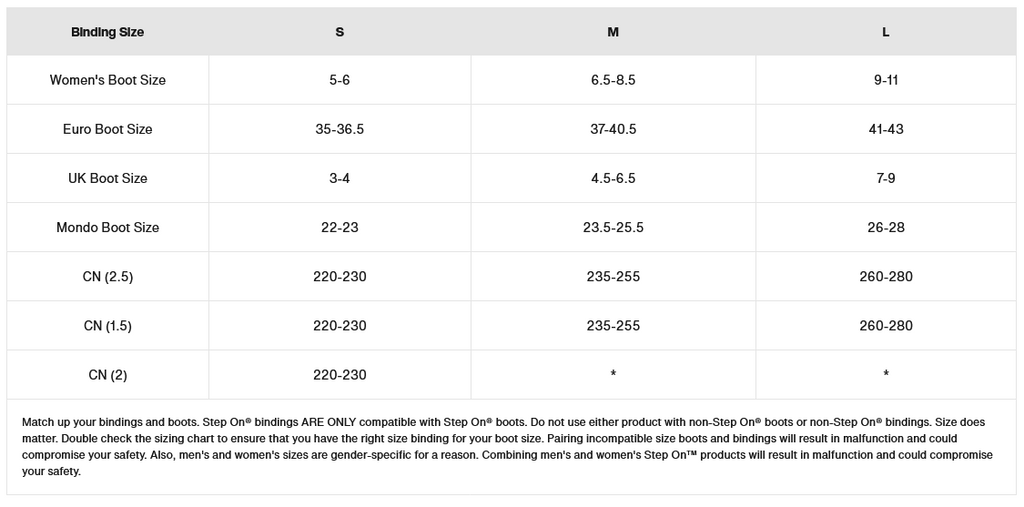
Task: Select the S size column header
Action: 340,32
